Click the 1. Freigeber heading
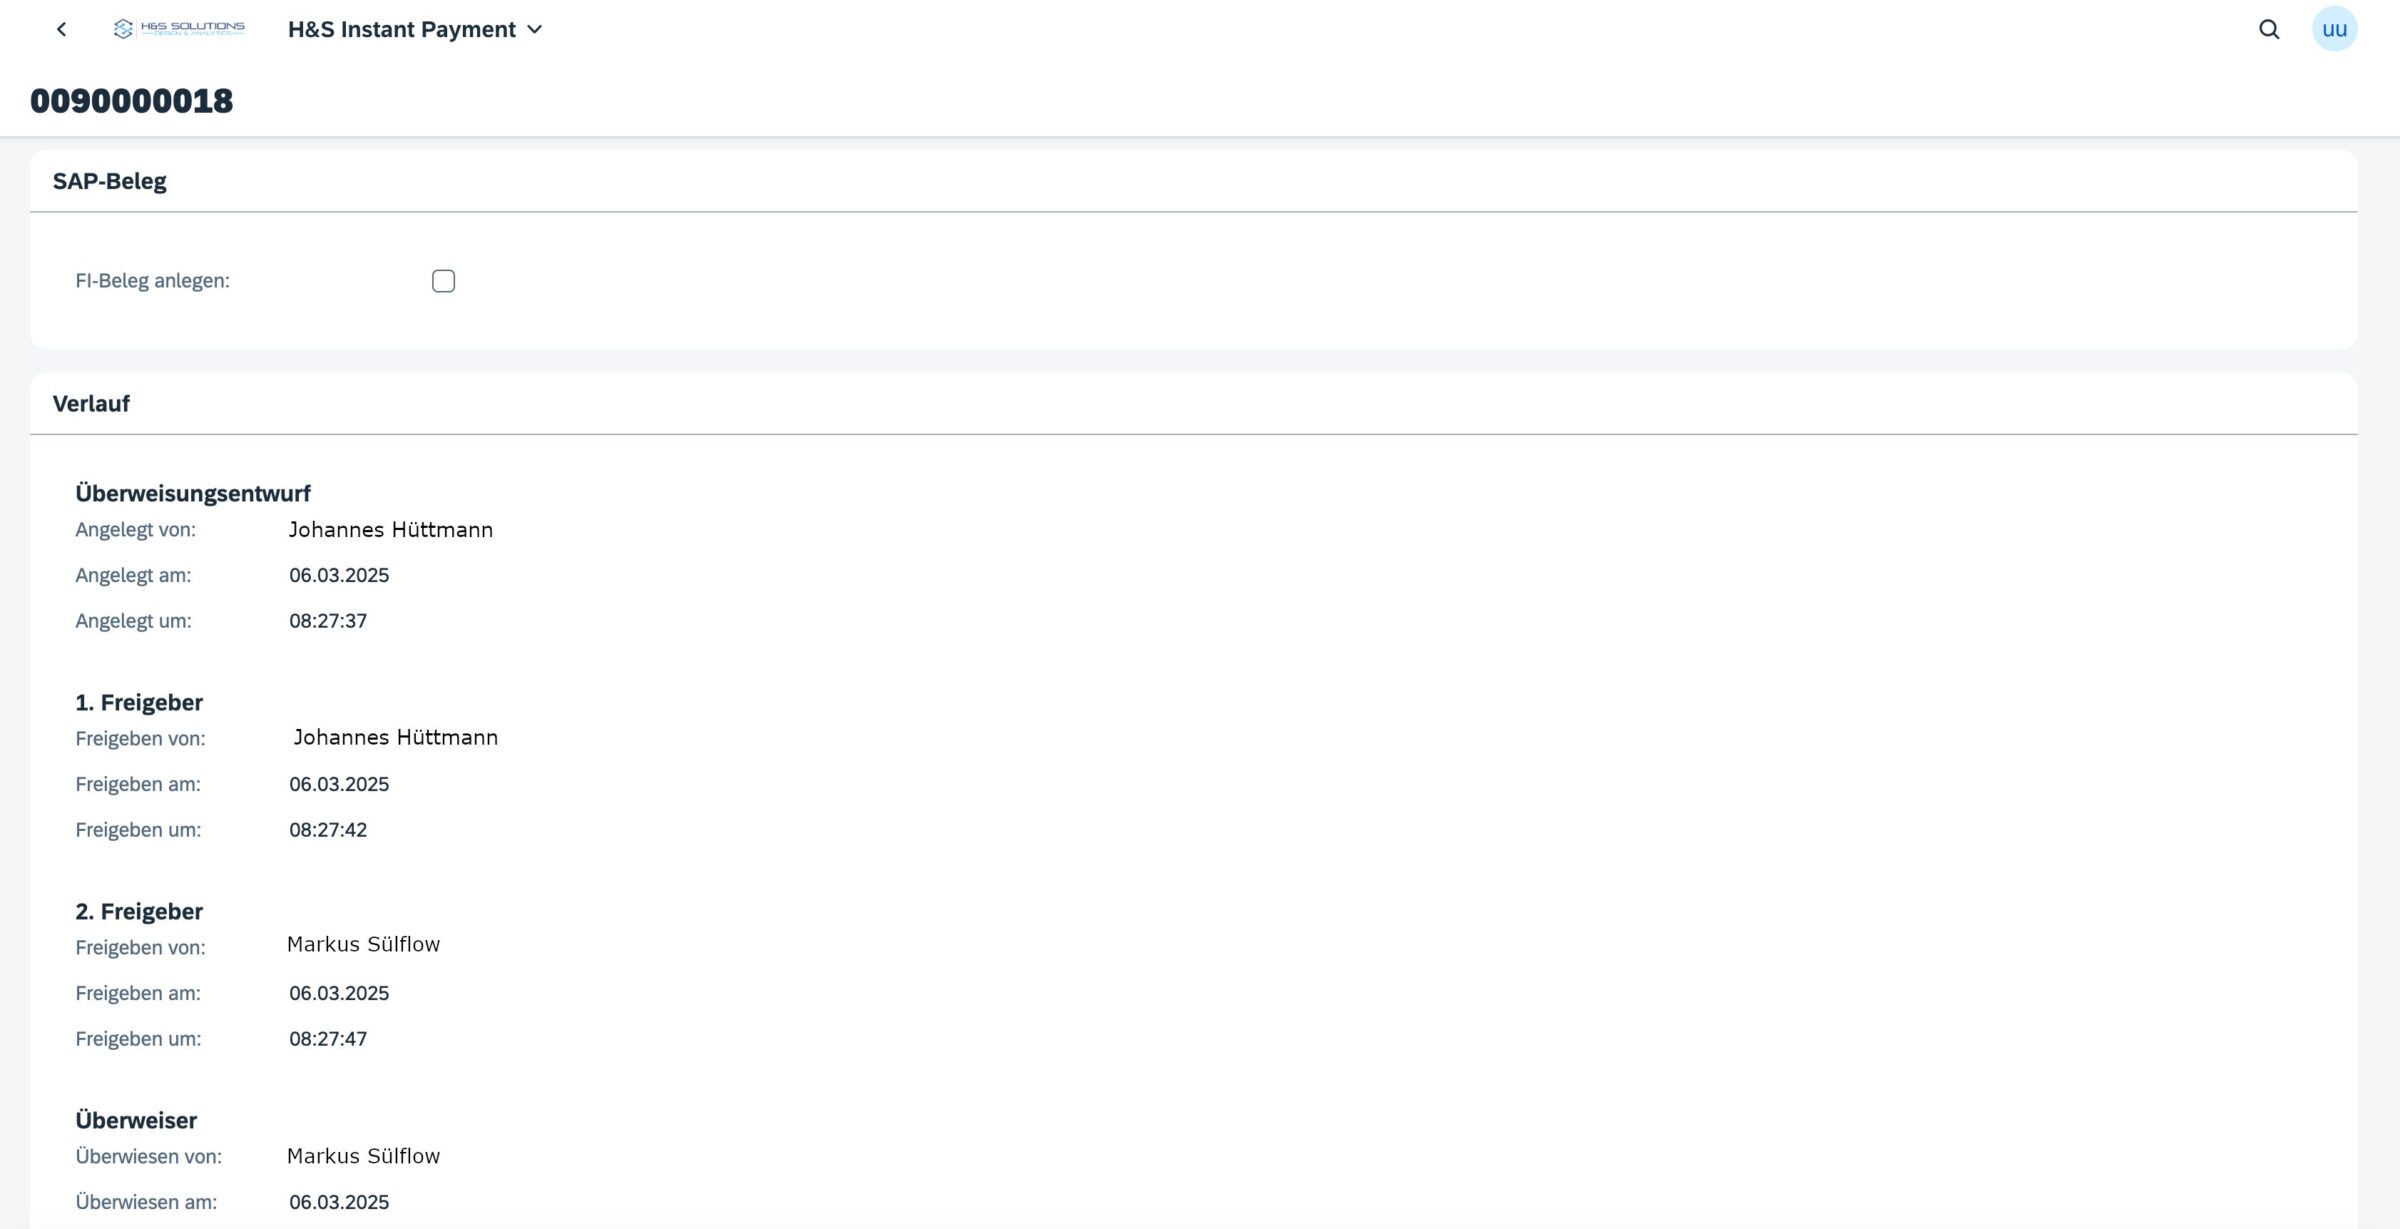 pyautogui.click(x=139, y=702)
